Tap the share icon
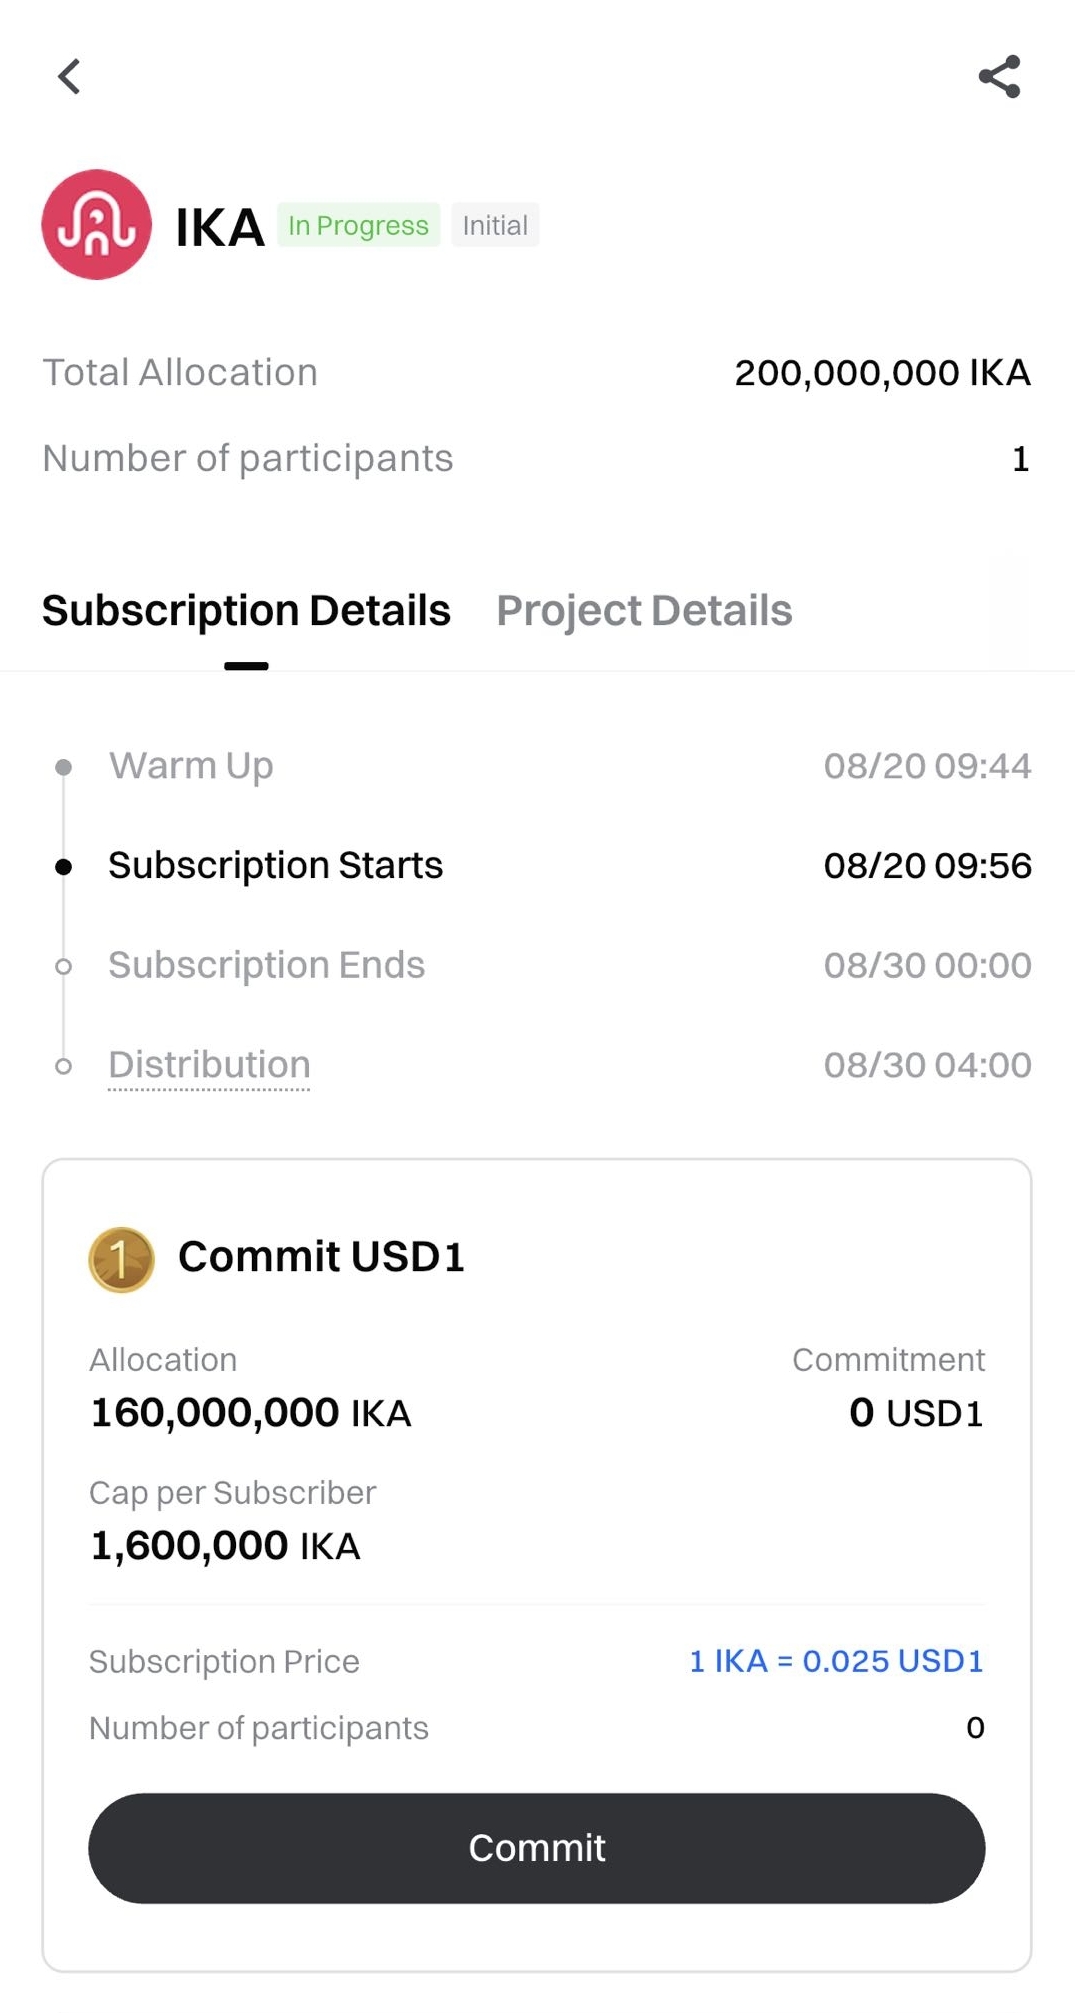The width and height of the screenshot is (1075, 2013). [999, 76]
